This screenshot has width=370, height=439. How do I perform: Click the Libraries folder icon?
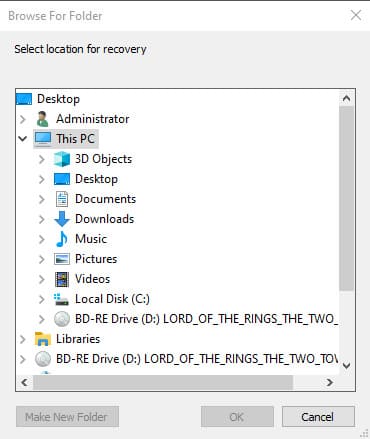coord(43,339)
